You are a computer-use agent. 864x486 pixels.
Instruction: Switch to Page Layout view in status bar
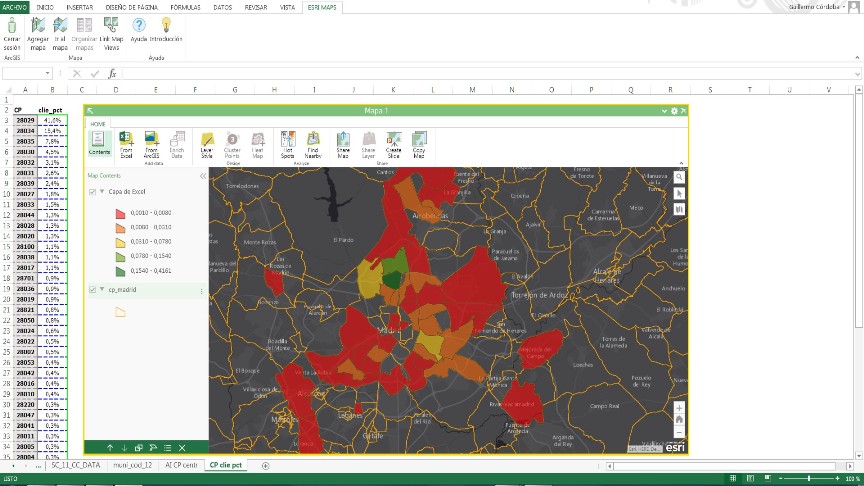coord(749,478)
